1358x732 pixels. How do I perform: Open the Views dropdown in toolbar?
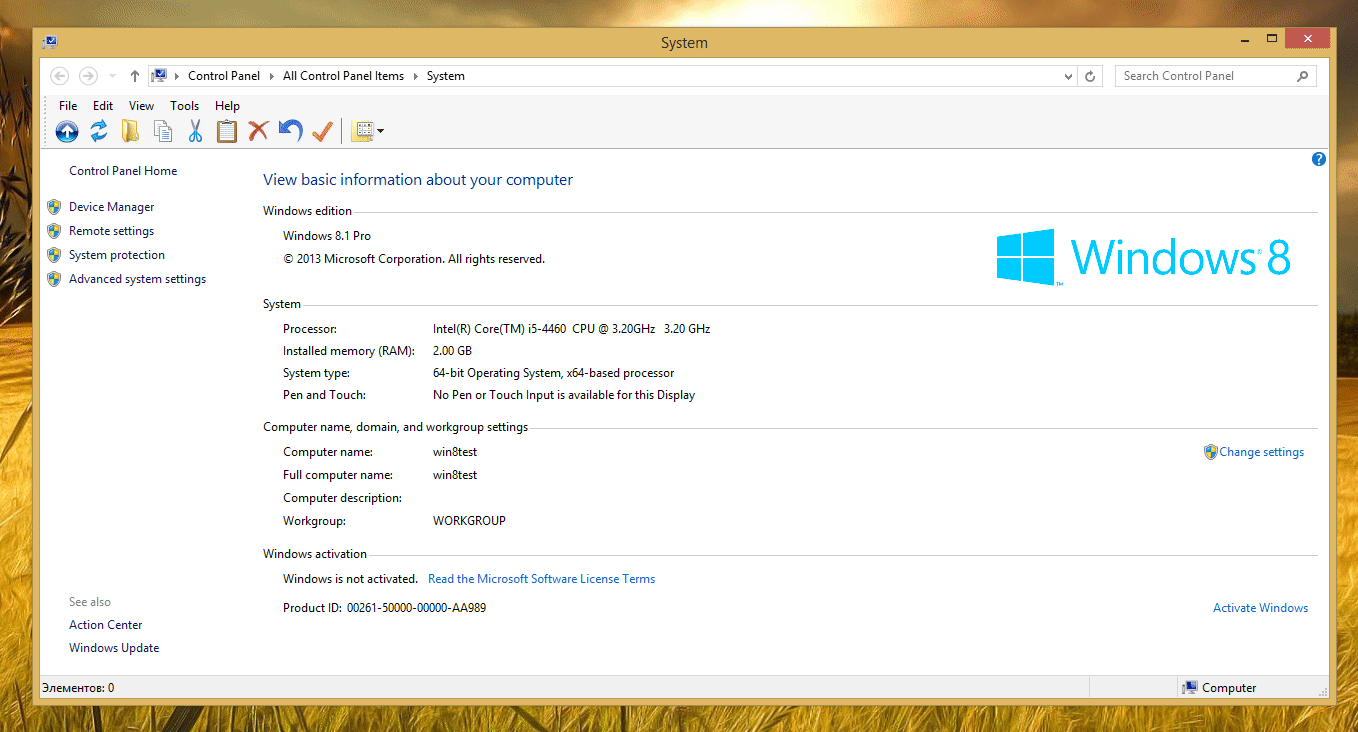[367, 131]
